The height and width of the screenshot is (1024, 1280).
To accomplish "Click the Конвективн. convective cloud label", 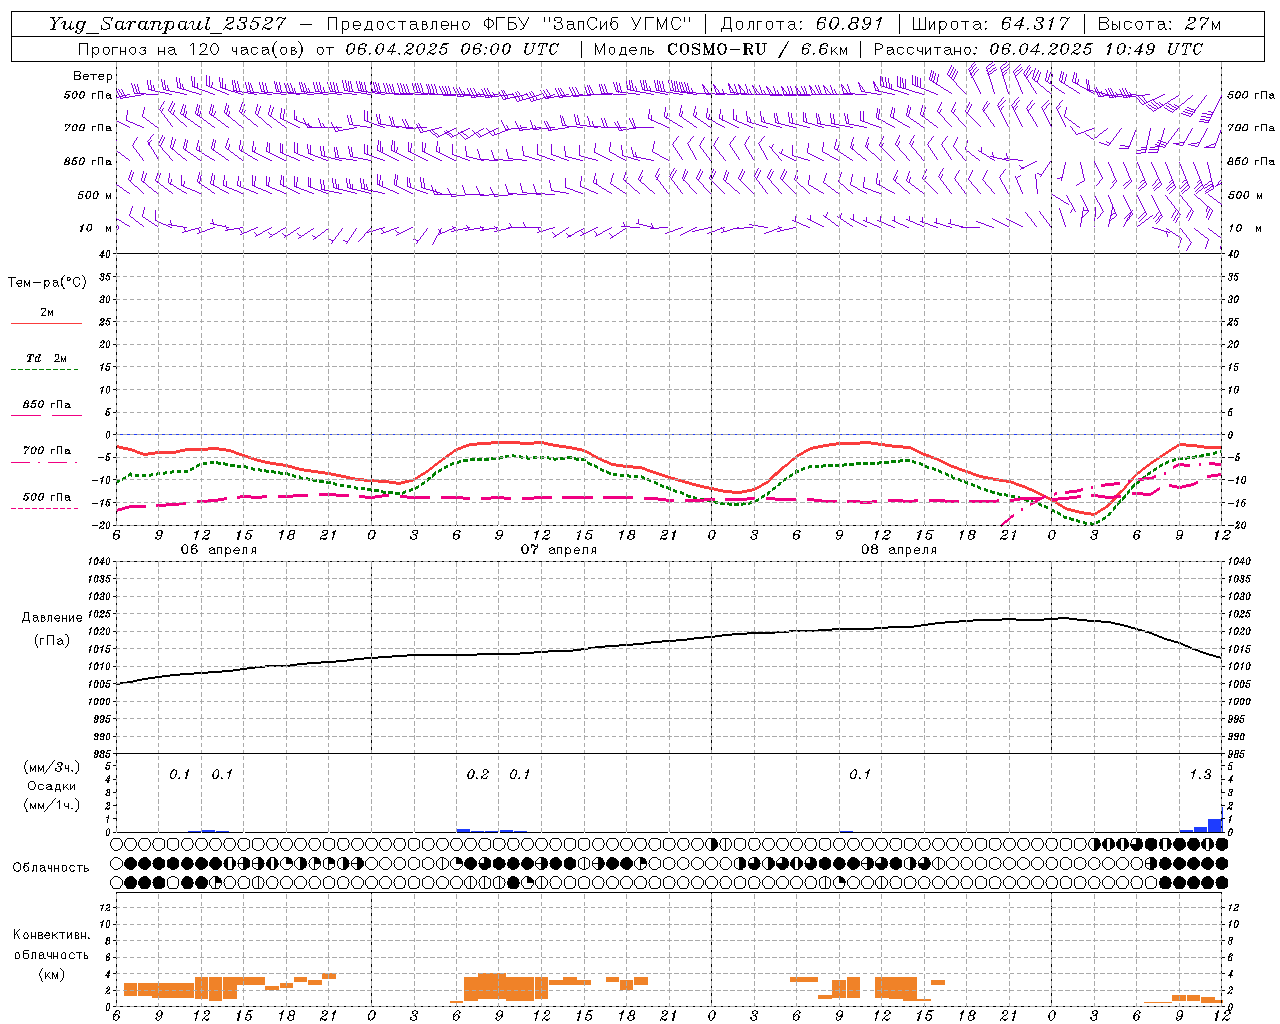I will point(51,935).
